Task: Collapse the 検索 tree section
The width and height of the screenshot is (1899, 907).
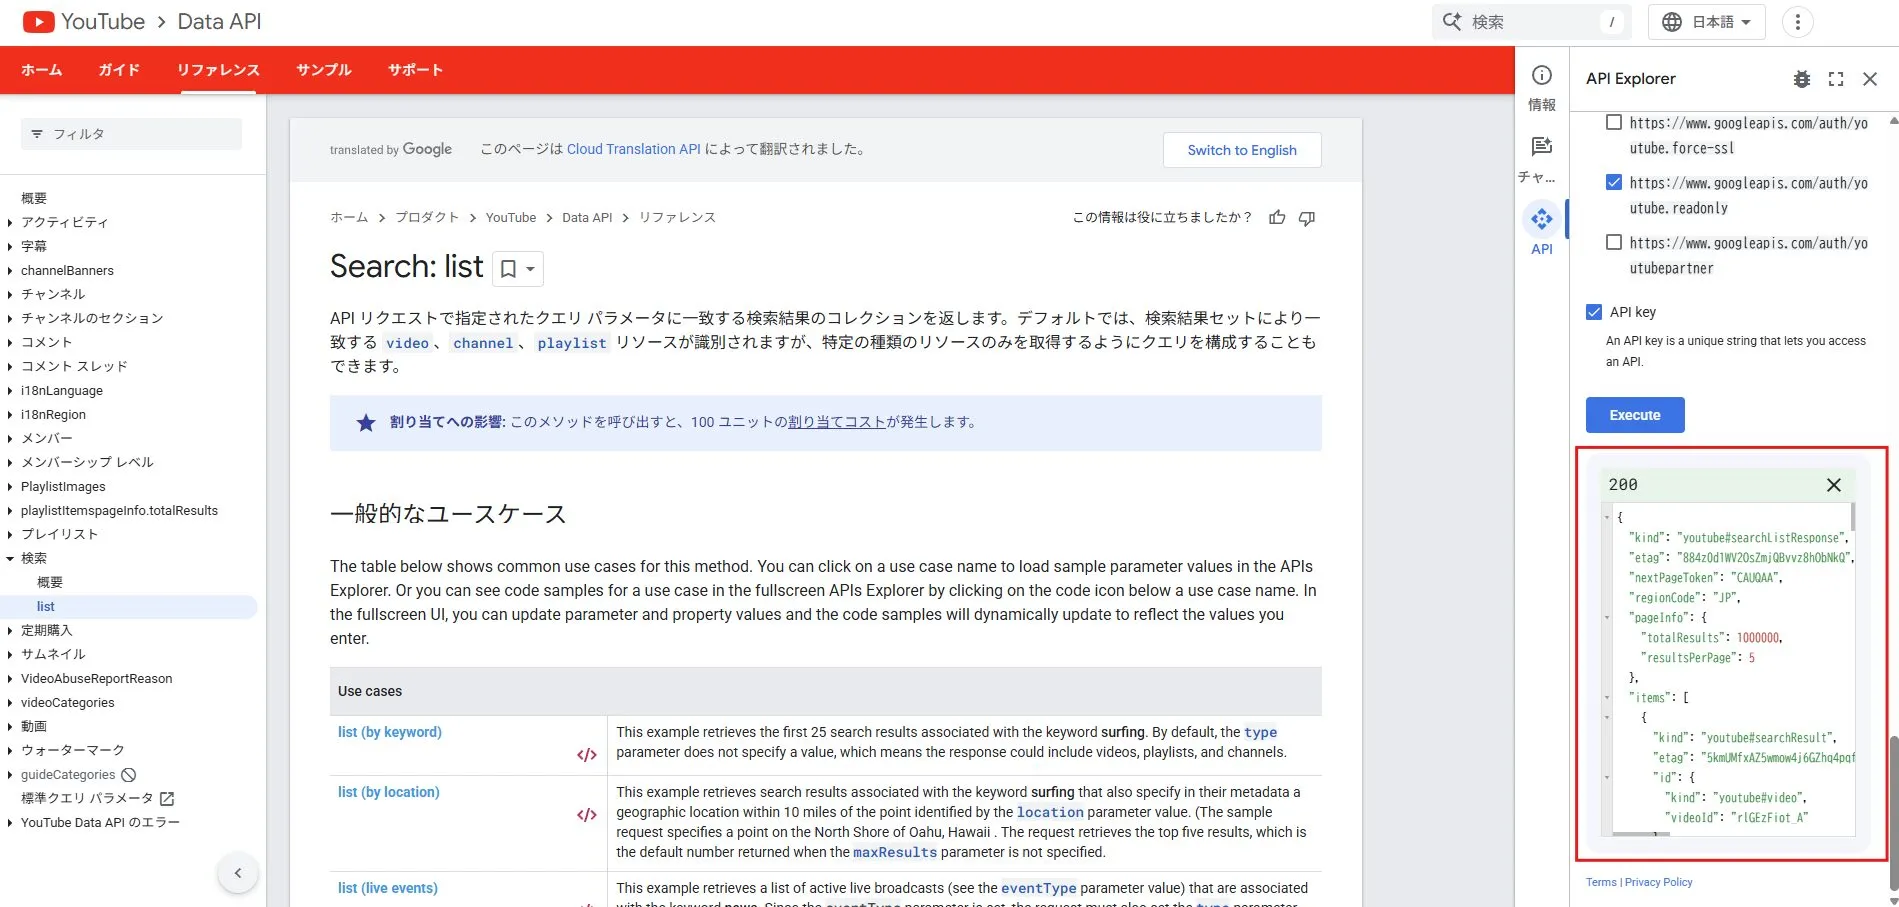Action: pyautogui.click(x=10, y=559)
